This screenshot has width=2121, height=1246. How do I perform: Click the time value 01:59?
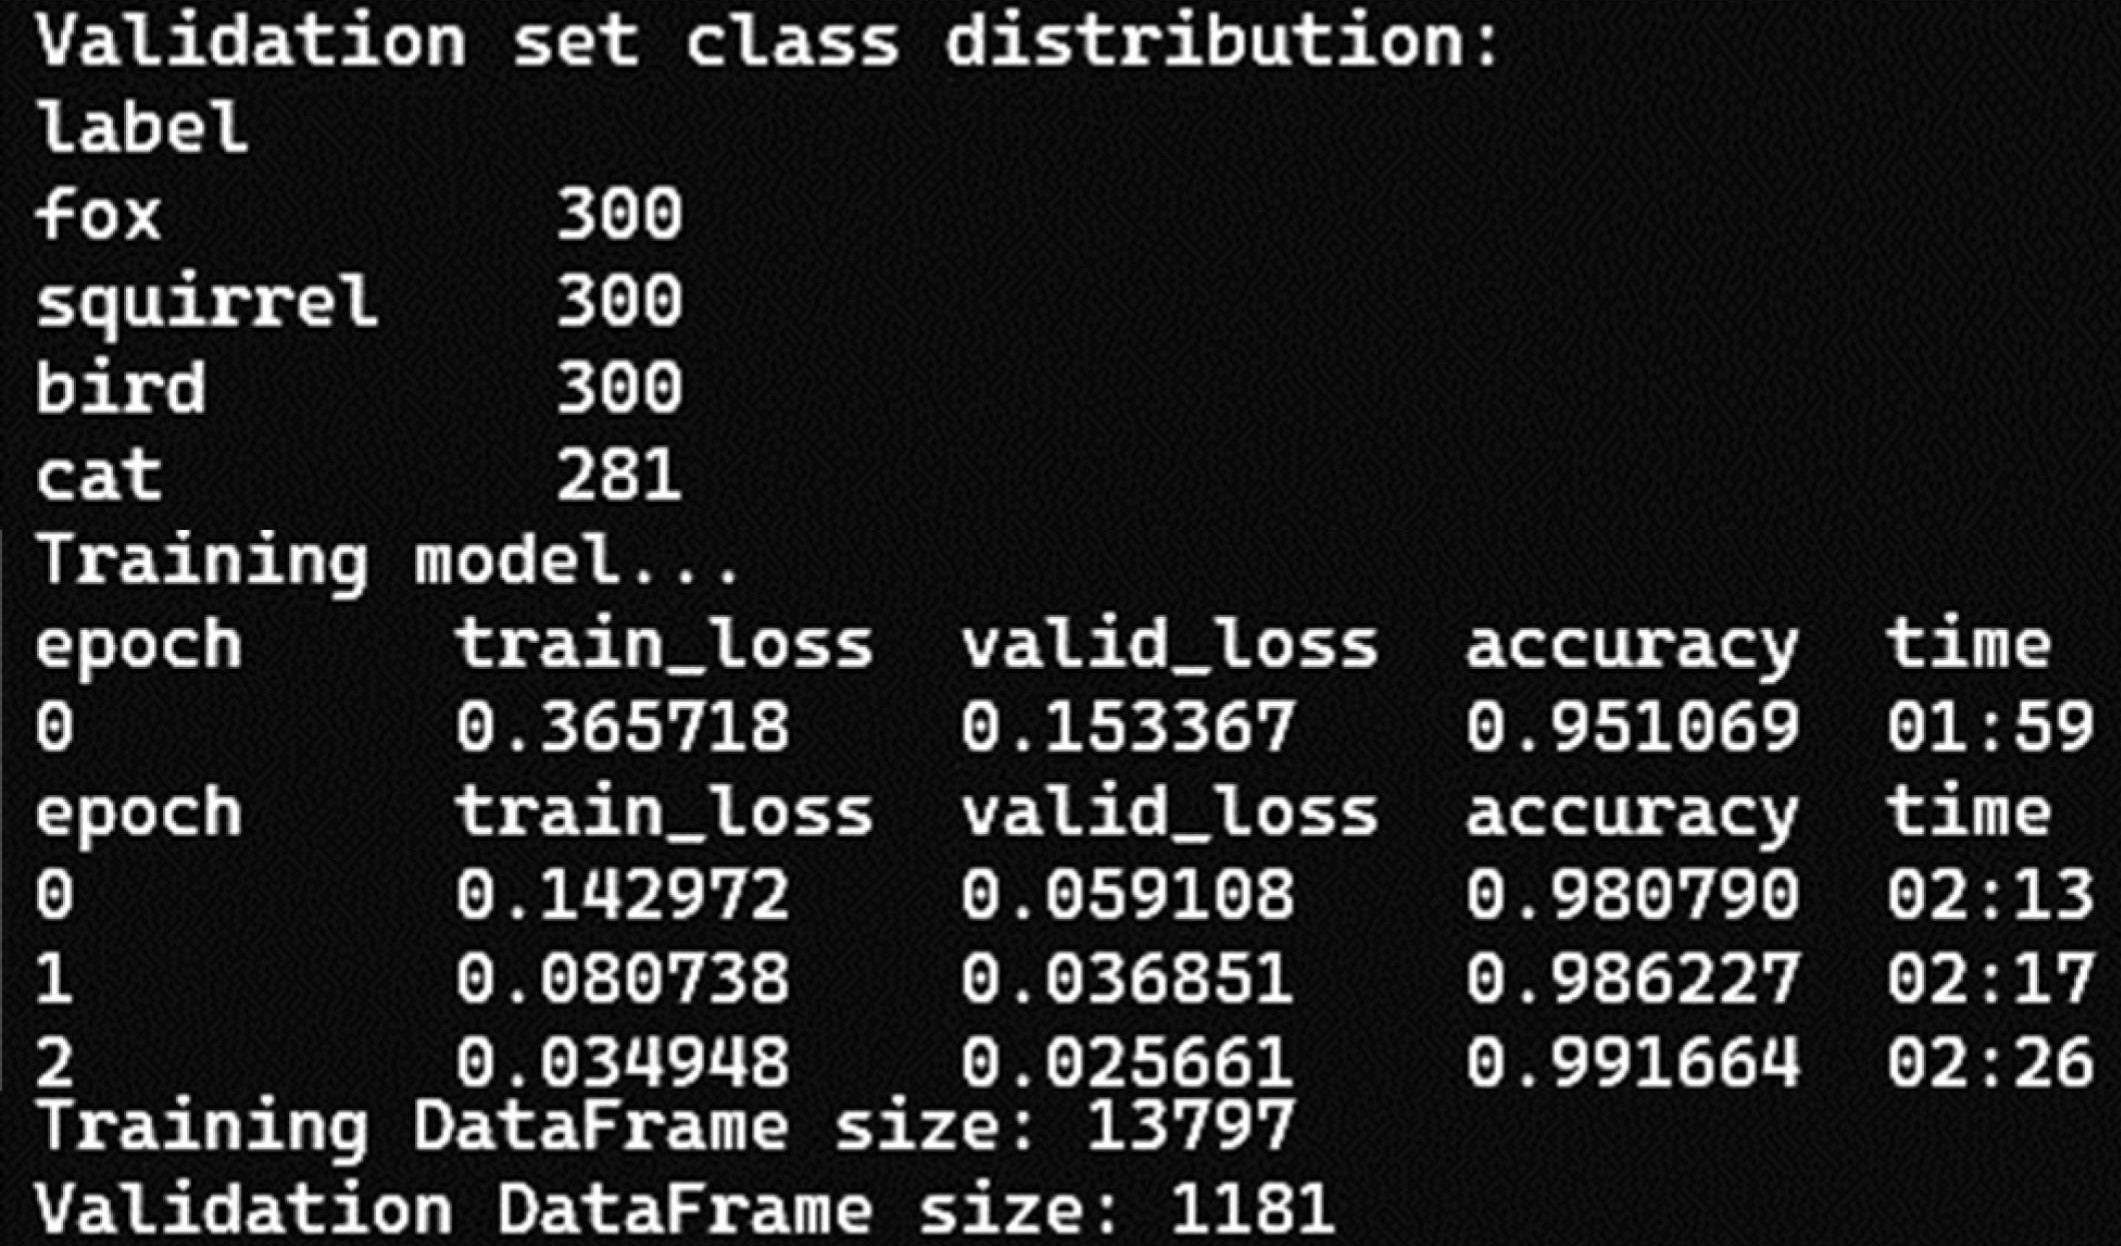[1990, 727]
